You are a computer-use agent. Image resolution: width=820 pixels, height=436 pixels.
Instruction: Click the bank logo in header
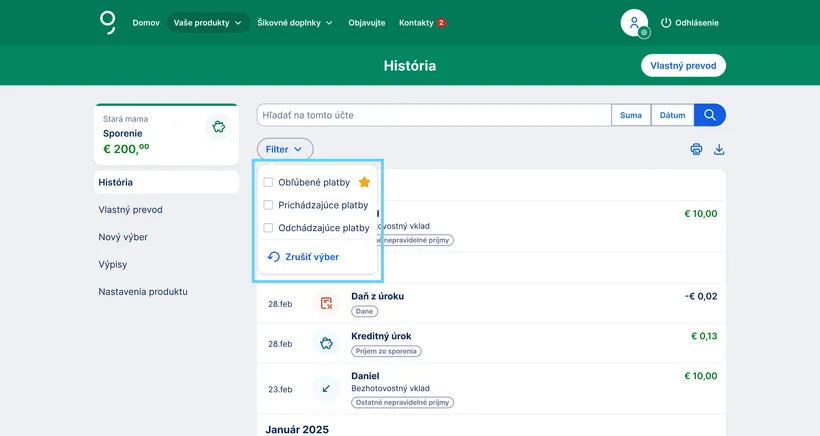107,22
